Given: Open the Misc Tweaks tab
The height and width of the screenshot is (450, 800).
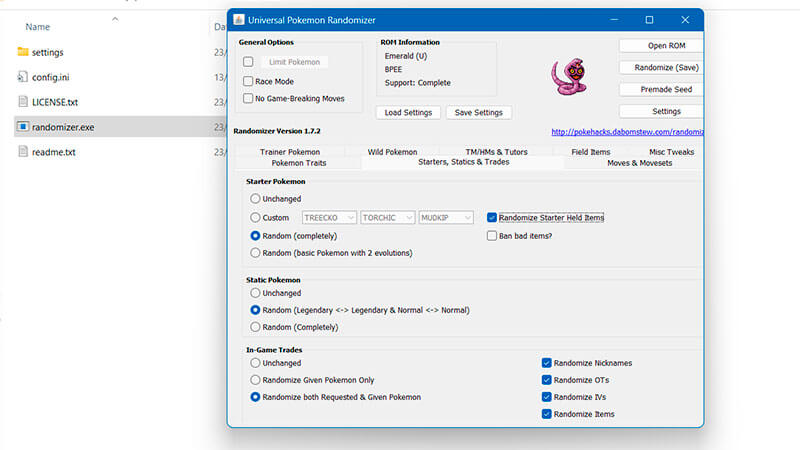Looking at the screenshot, I should click(x=671, y=152).
